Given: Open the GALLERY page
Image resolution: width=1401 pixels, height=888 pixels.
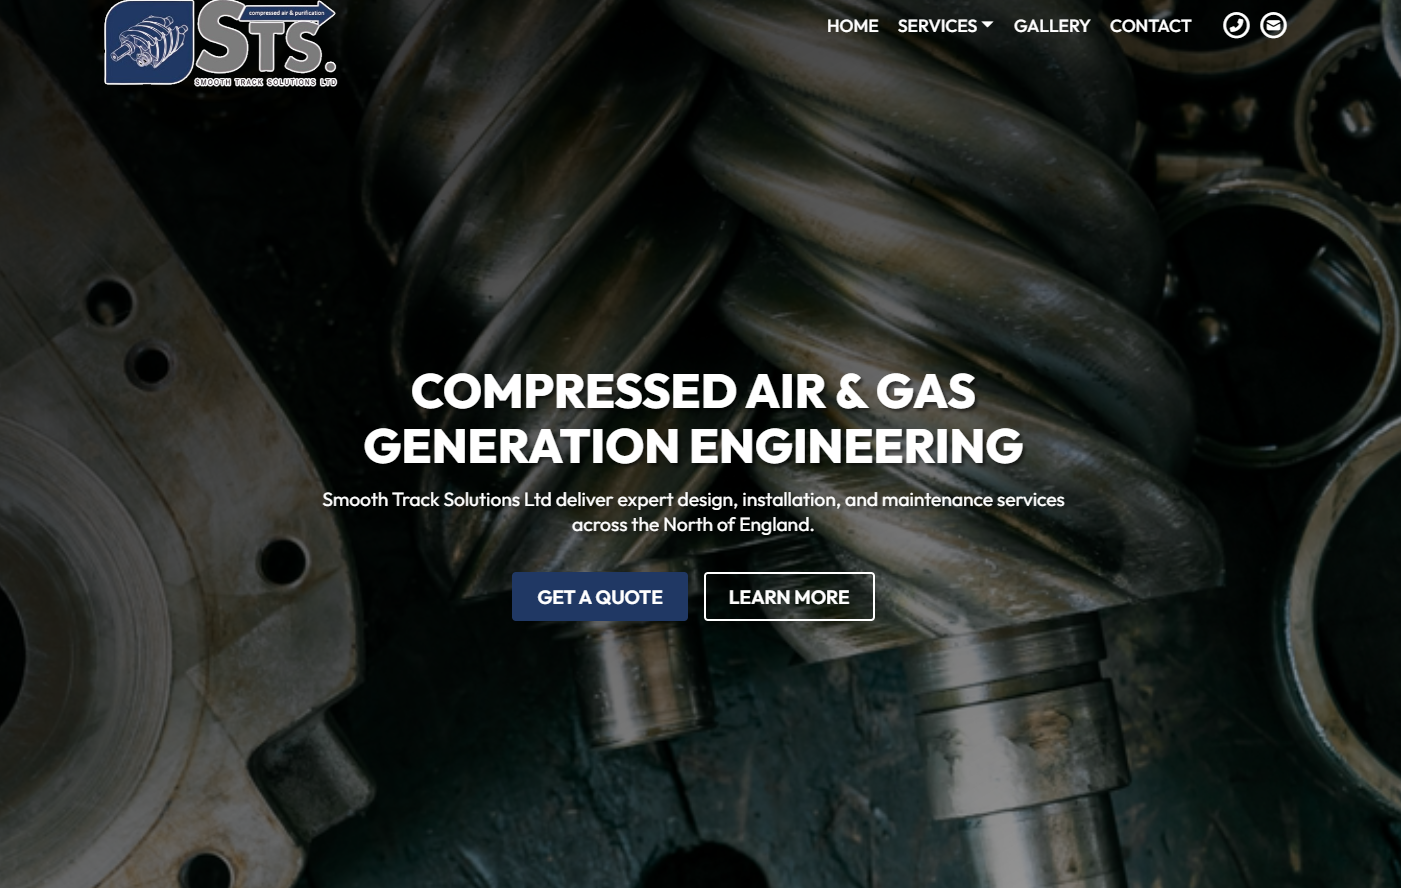Looking at the screenshot, I should pos(1052,26).
